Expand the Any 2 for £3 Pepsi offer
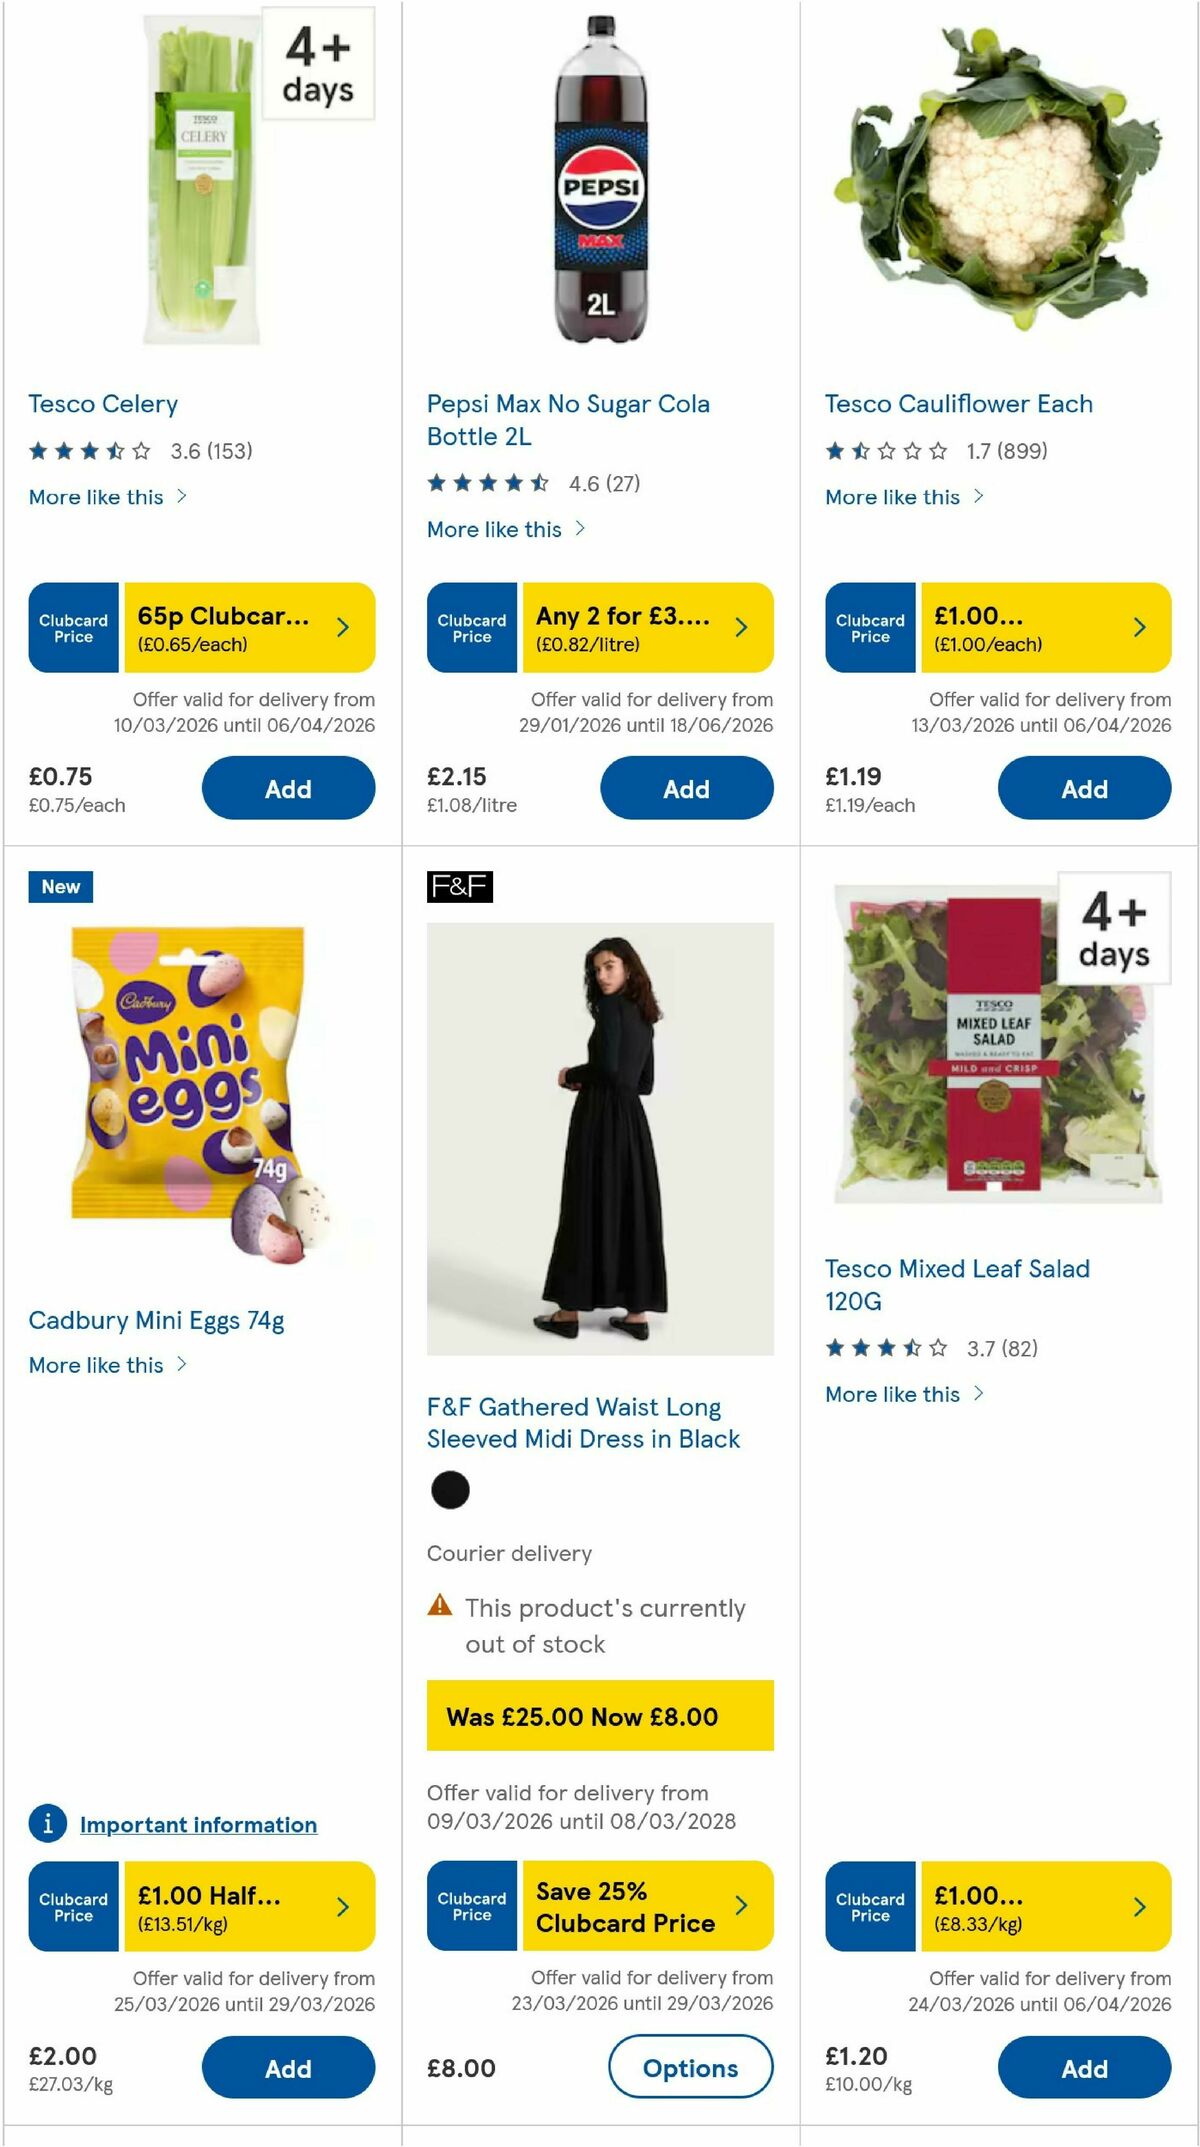Image resolution: width=1200 pixels, height=2147 pixels. [741, 627]
